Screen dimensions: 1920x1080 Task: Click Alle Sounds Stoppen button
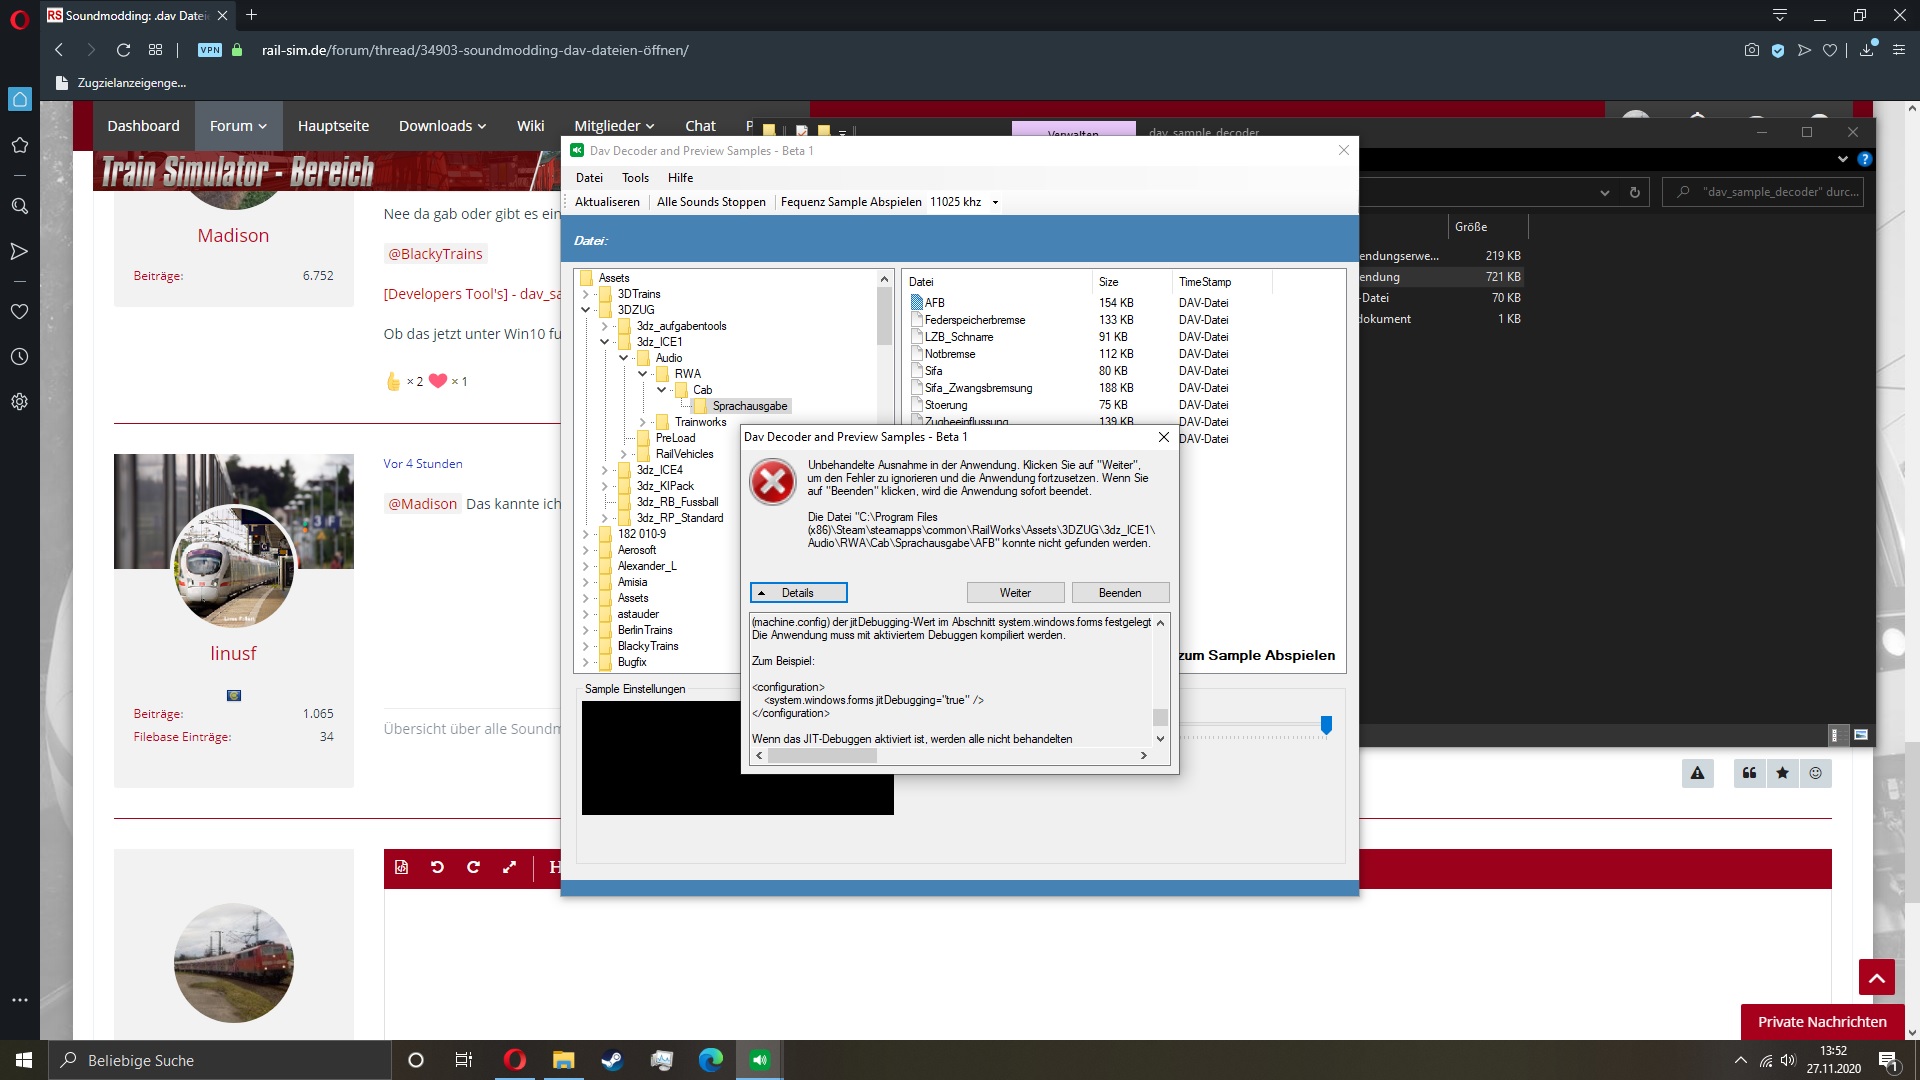pos(711,202)
